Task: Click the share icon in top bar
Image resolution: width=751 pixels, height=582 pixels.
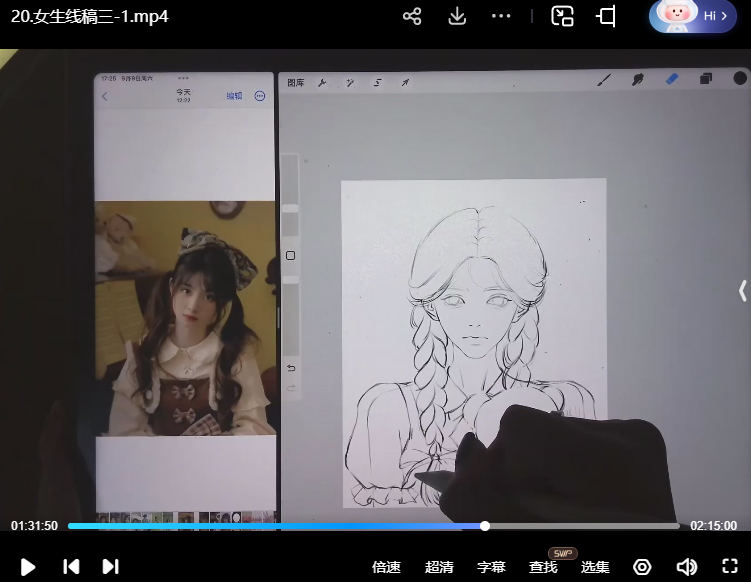Action: pyautogui.click(x=412, y=16)
